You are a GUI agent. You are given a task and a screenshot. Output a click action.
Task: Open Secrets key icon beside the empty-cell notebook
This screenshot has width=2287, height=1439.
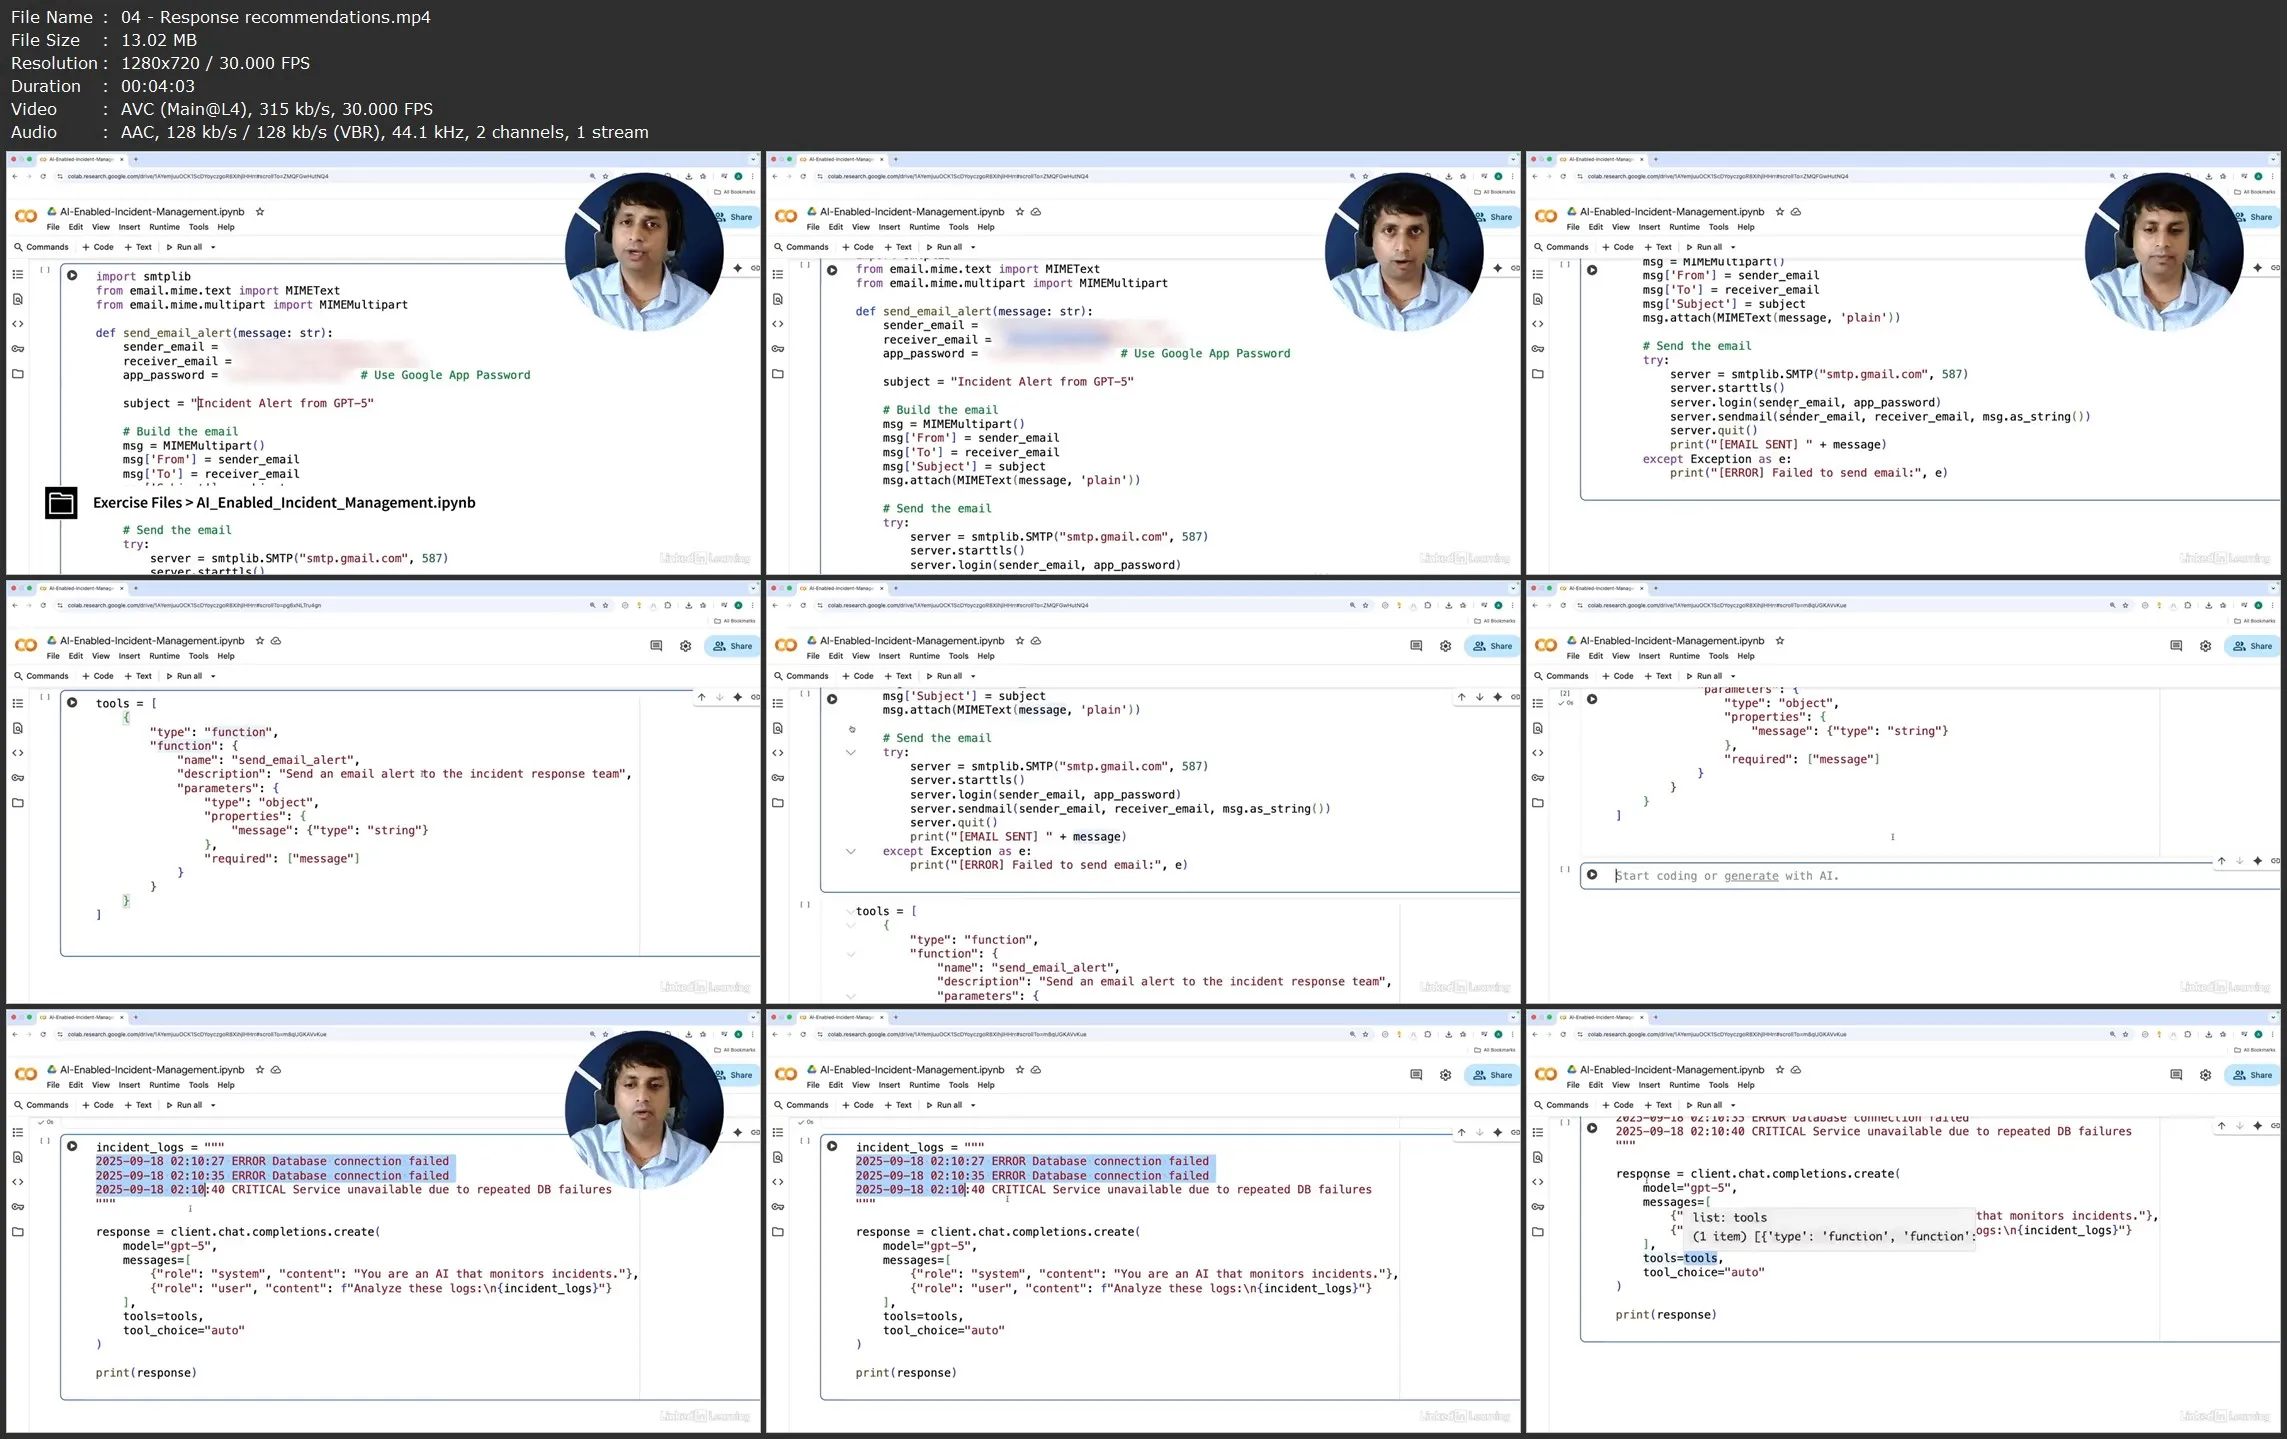point(1538,778)
